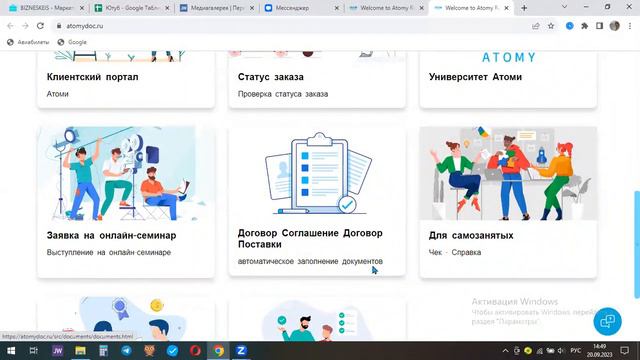The image size is (640, 360).
Task: Launch Opera browser from the taskbar
Action: pos(195,351)
